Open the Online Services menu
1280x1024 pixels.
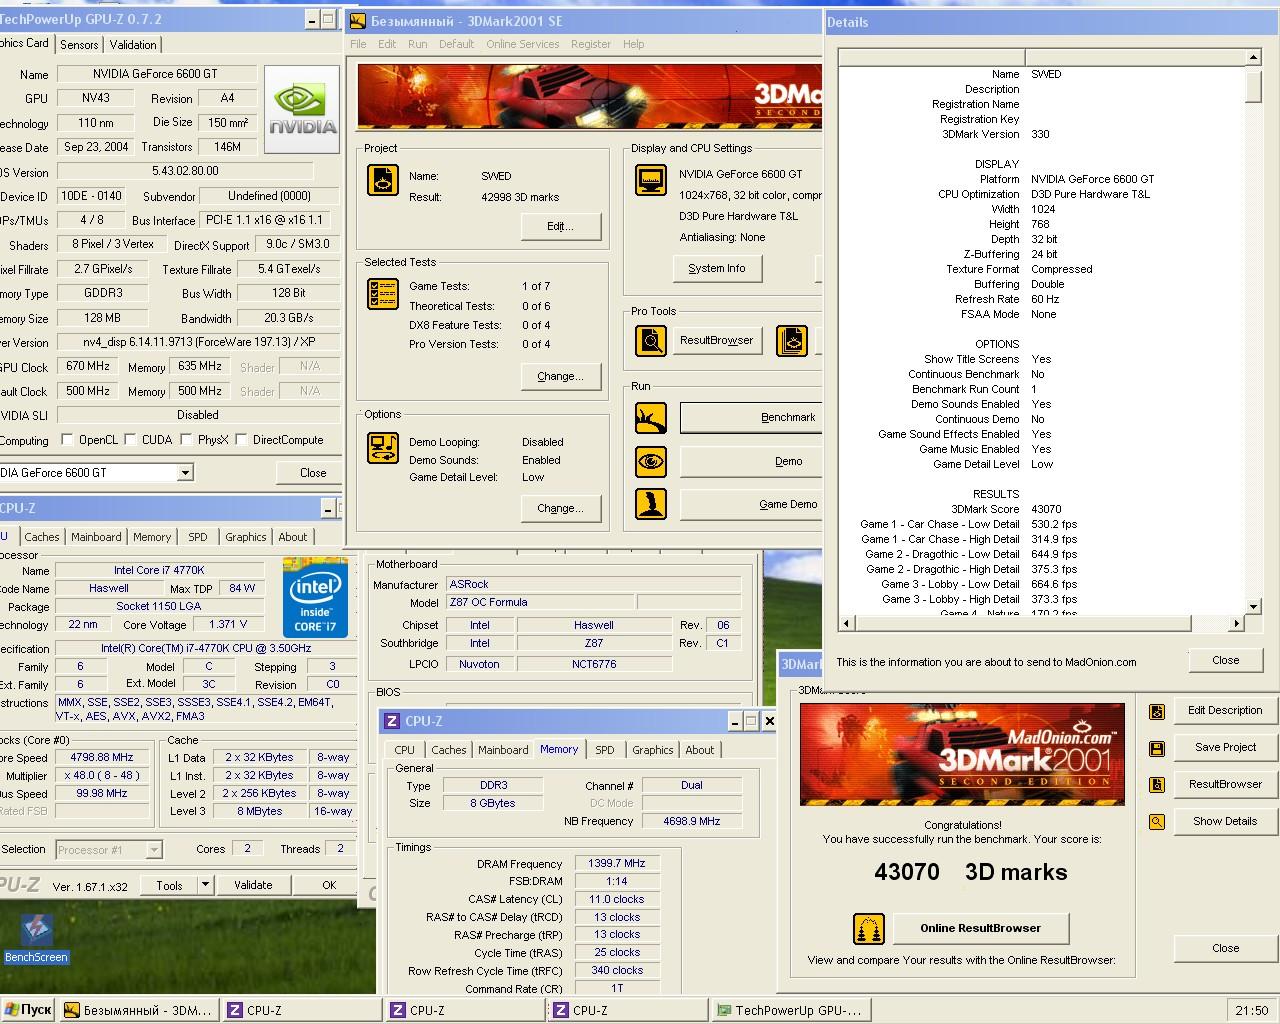522,44
